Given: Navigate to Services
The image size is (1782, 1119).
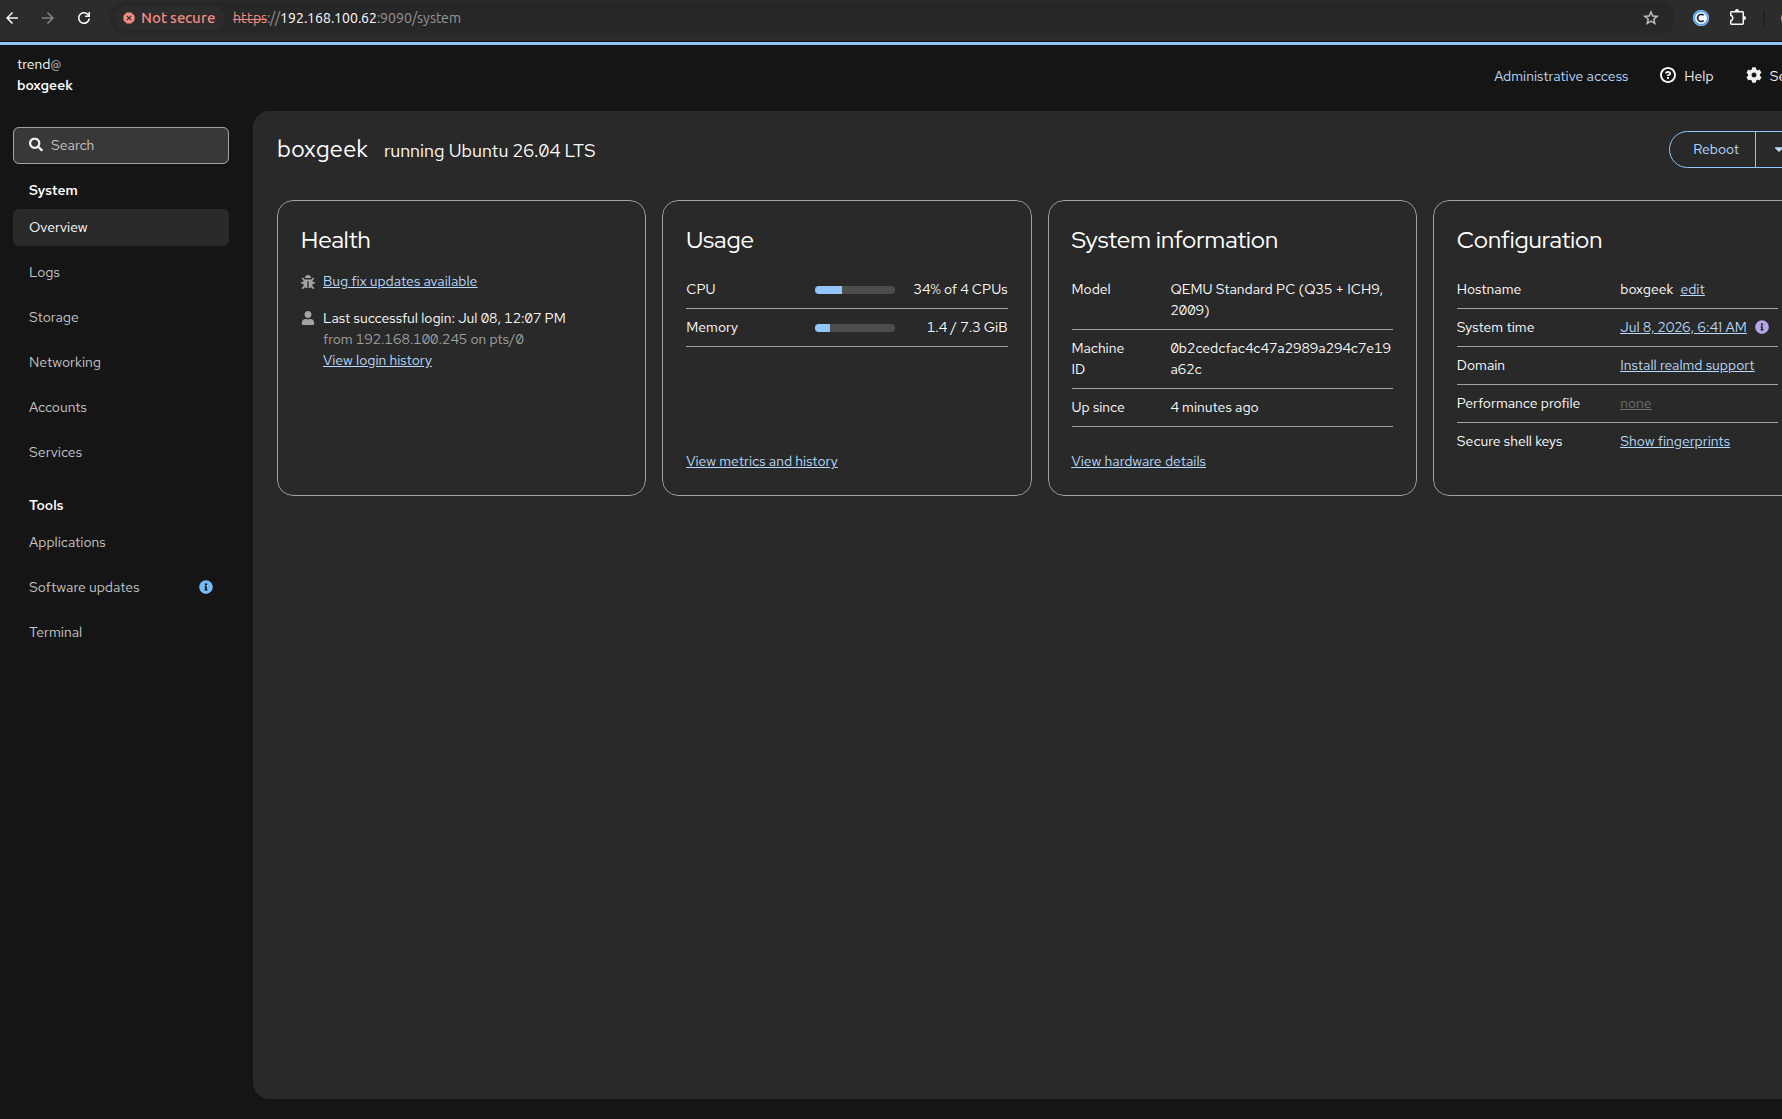Looking at the screenshot, I should point(121,452).
